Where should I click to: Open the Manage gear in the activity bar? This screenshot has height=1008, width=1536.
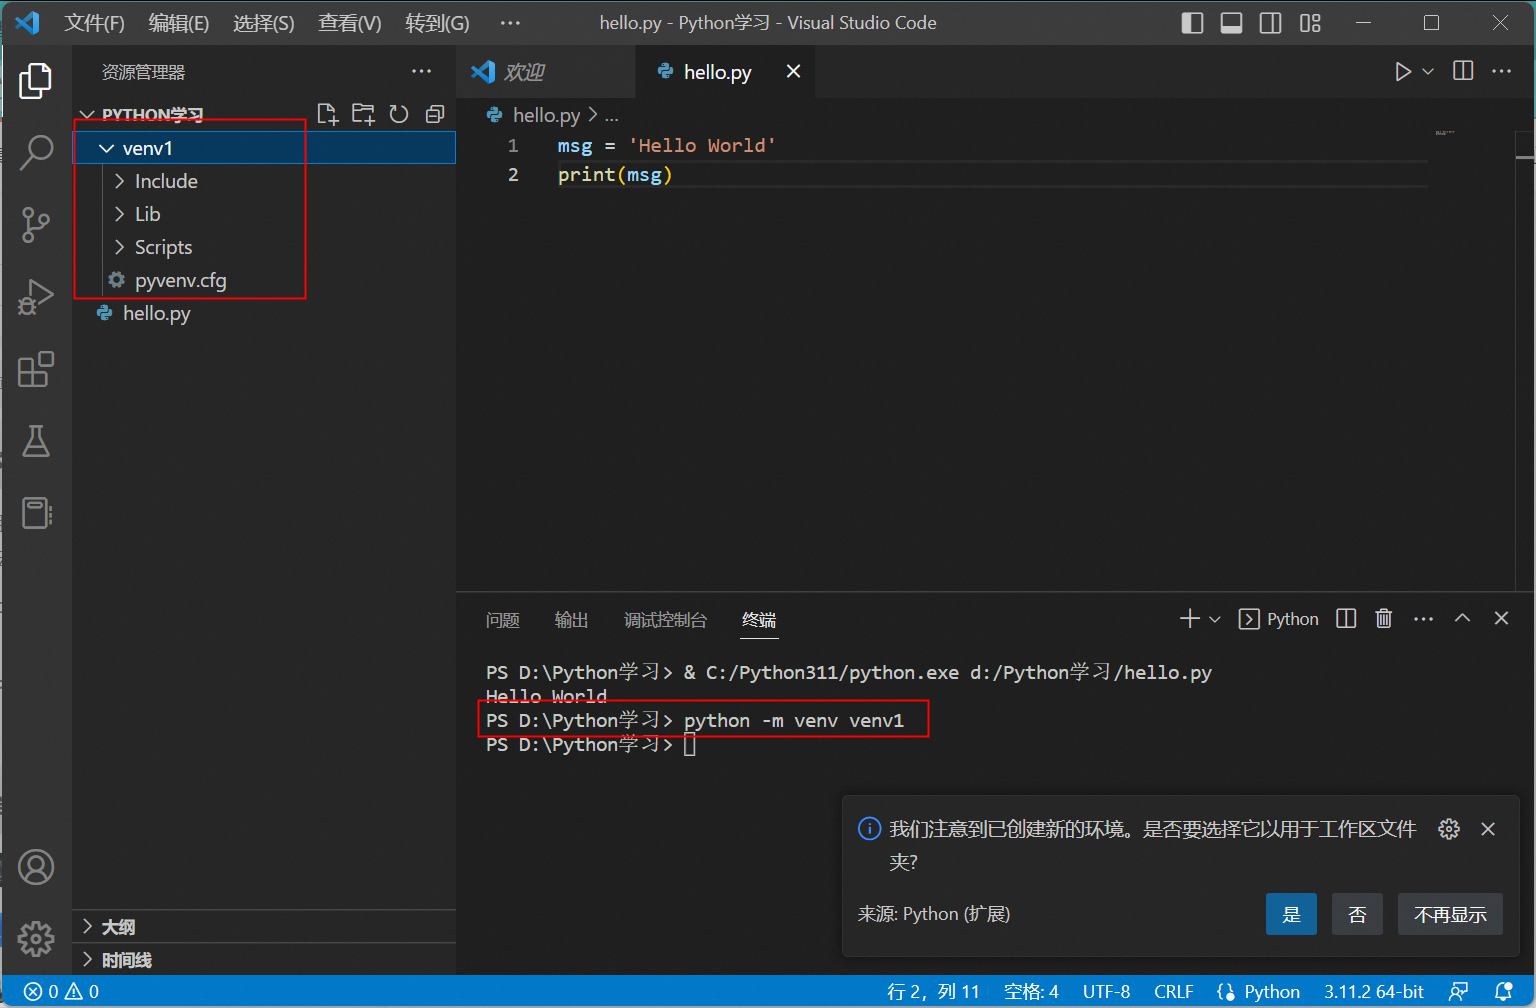36,938
